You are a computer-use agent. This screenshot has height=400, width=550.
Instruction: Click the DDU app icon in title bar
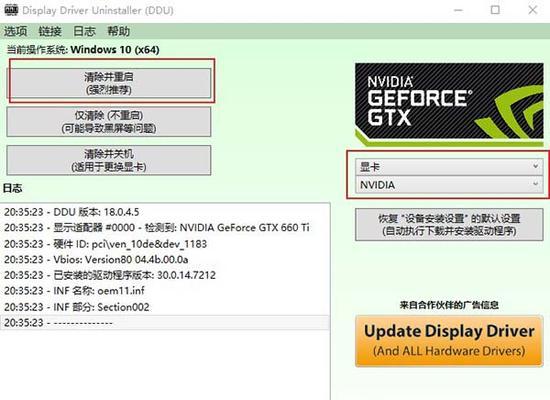click(x=11, y=10)
